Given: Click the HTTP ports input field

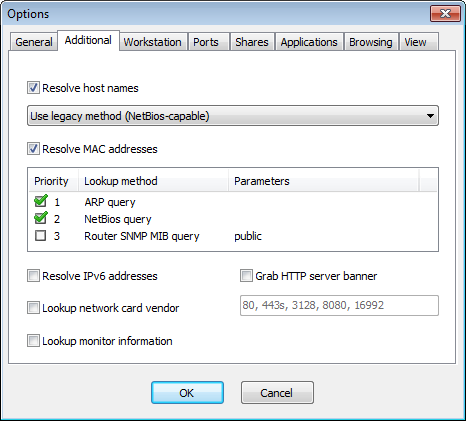Looking at the screenshot, I should pyautogui.click(x=339, y=305).
